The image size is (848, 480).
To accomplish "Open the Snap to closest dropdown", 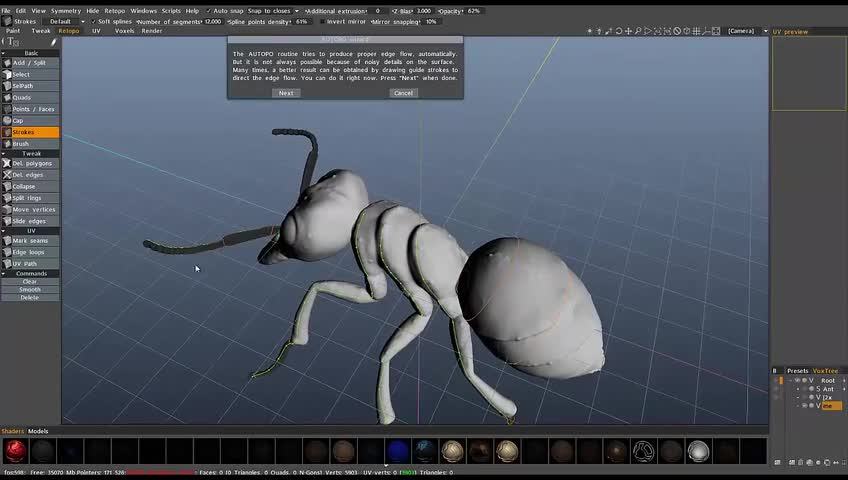I will tap(270, 11).
